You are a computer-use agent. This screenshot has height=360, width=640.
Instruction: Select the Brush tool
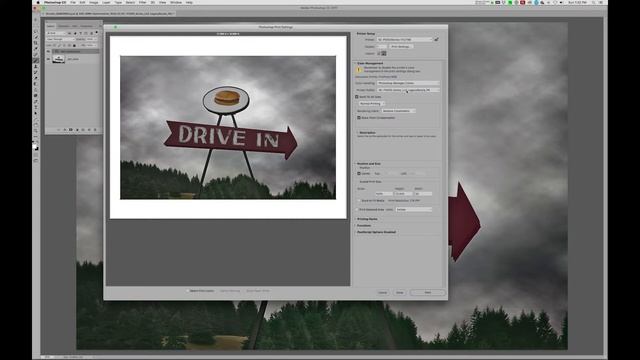coord(36,60)
